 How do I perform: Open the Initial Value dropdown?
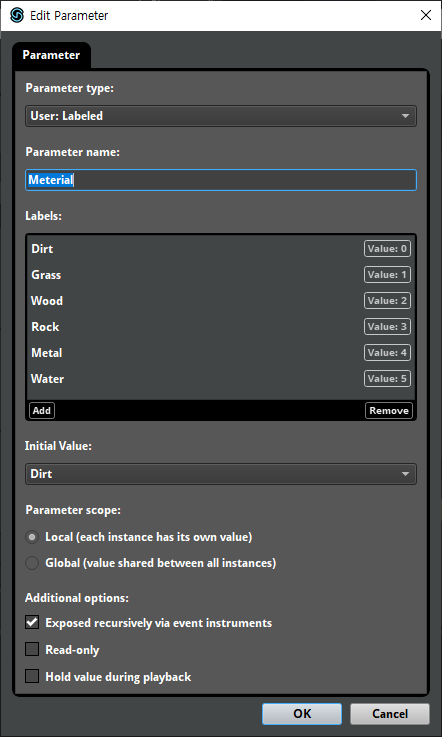221,474
